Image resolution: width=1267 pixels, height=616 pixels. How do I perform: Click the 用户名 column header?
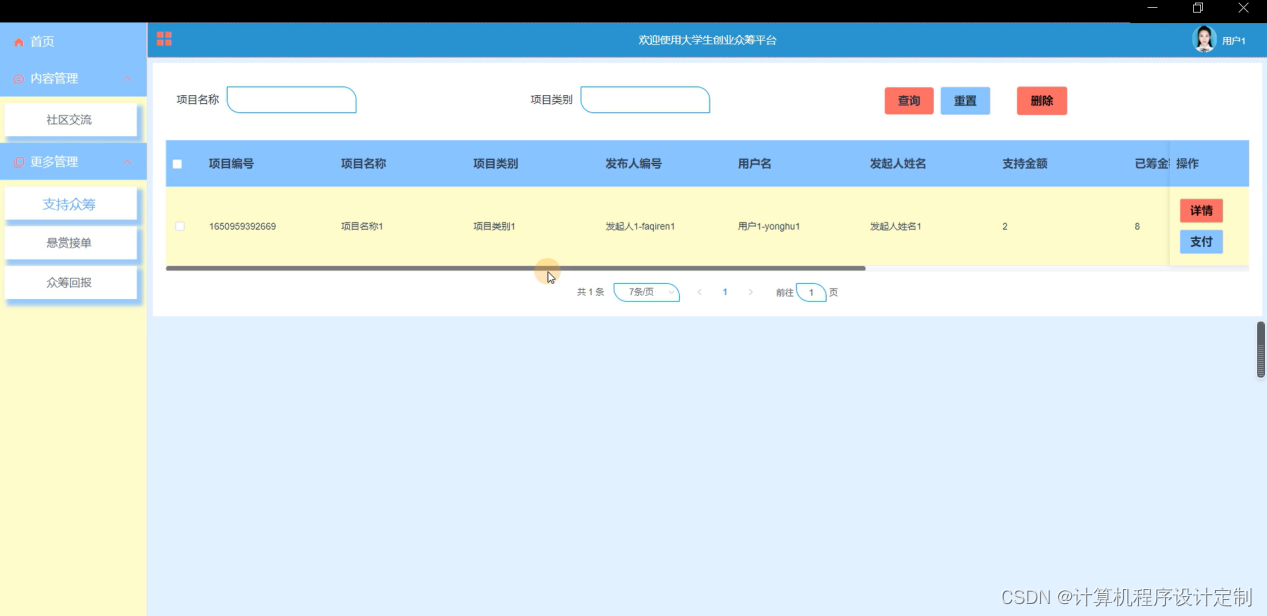click(754, 164)
